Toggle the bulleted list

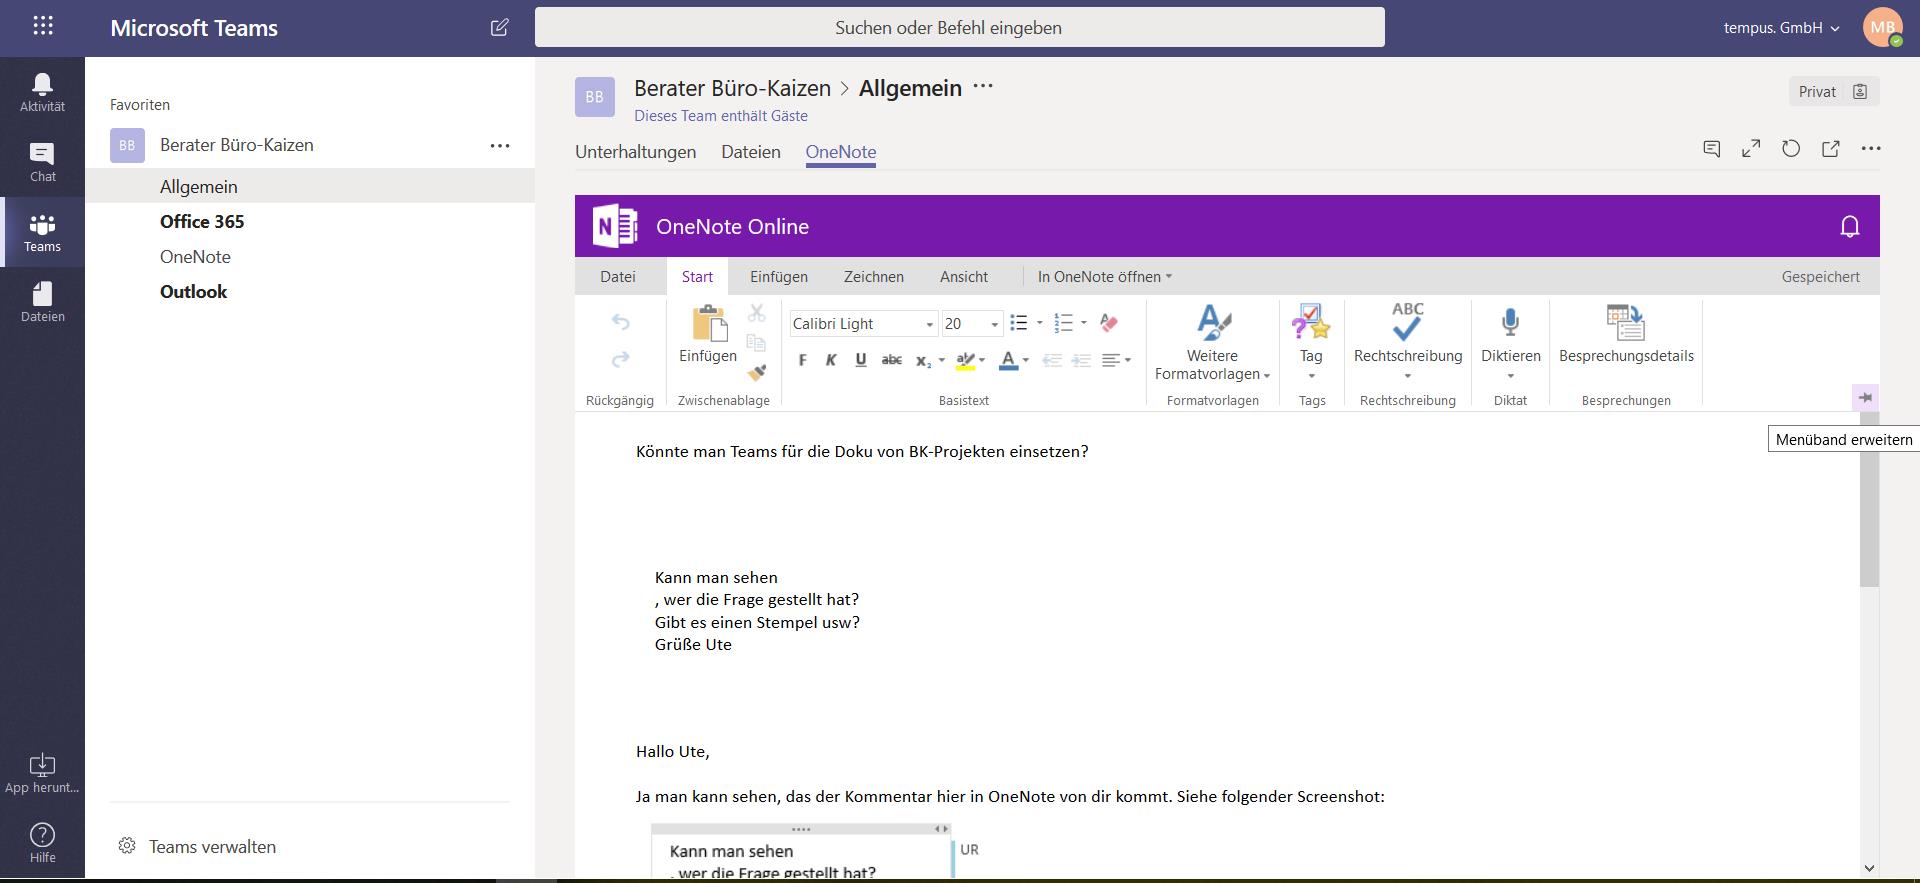click(x=1019, y=323)
